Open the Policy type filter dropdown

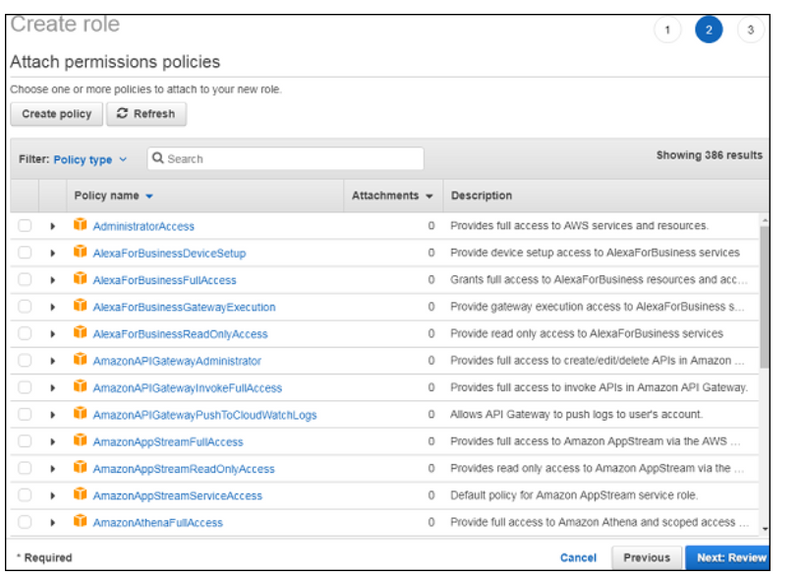tap(90, 160)
